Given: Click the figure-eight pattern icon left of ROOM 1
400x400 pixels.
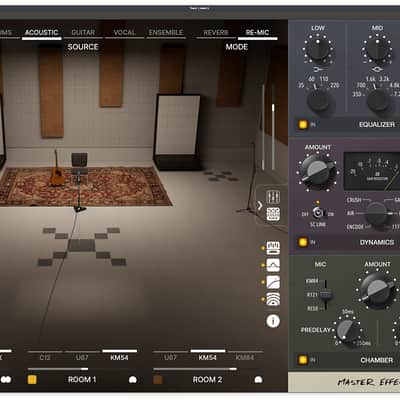Looking at the screenshot, I should coord(6,380).
